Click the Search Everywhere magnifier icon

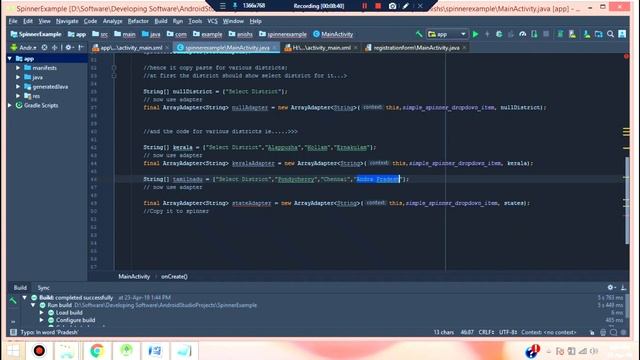pyautogui.click(x=610, y=34)
